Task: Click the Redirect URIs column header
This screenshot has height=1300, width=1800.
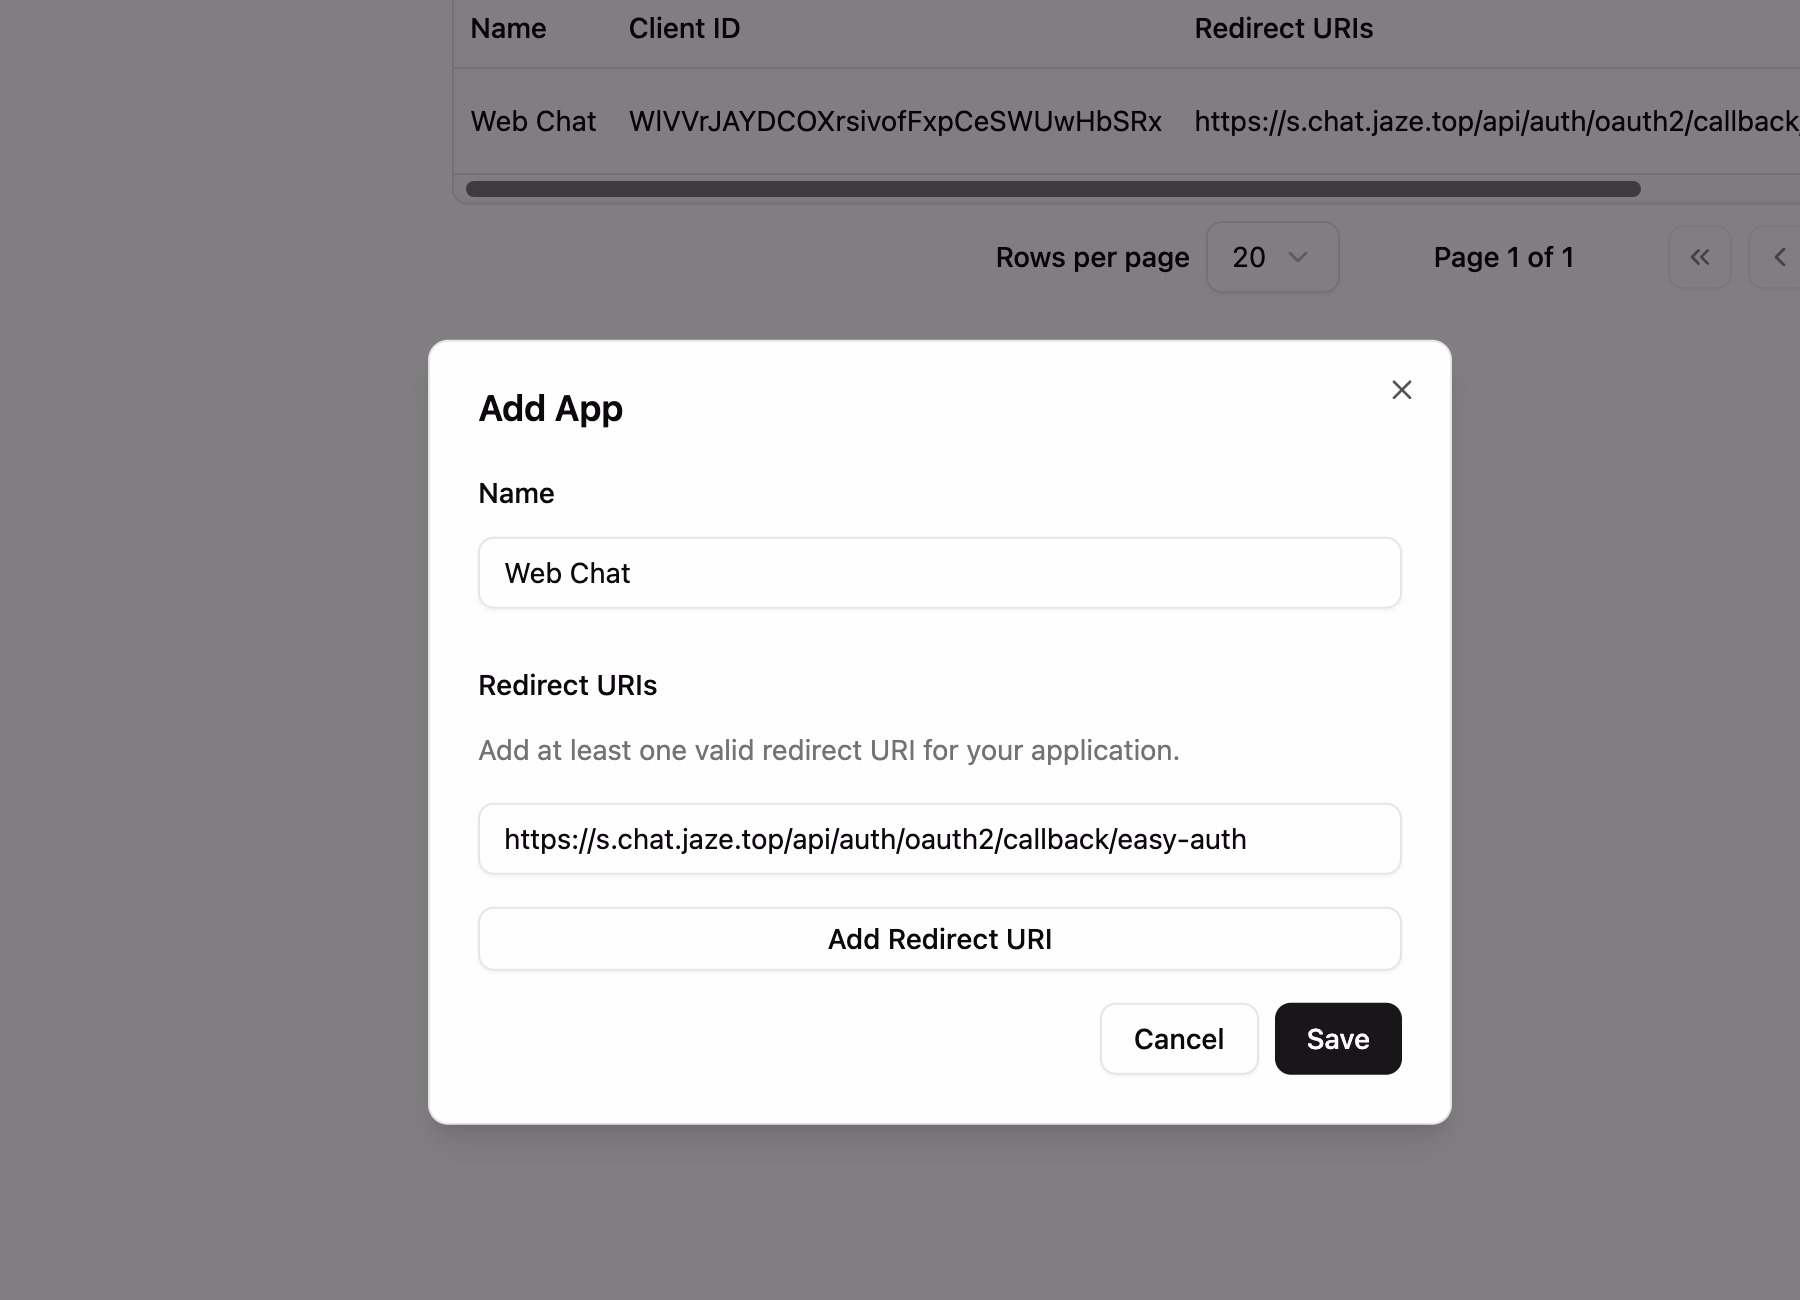Action: [1283, 29]
